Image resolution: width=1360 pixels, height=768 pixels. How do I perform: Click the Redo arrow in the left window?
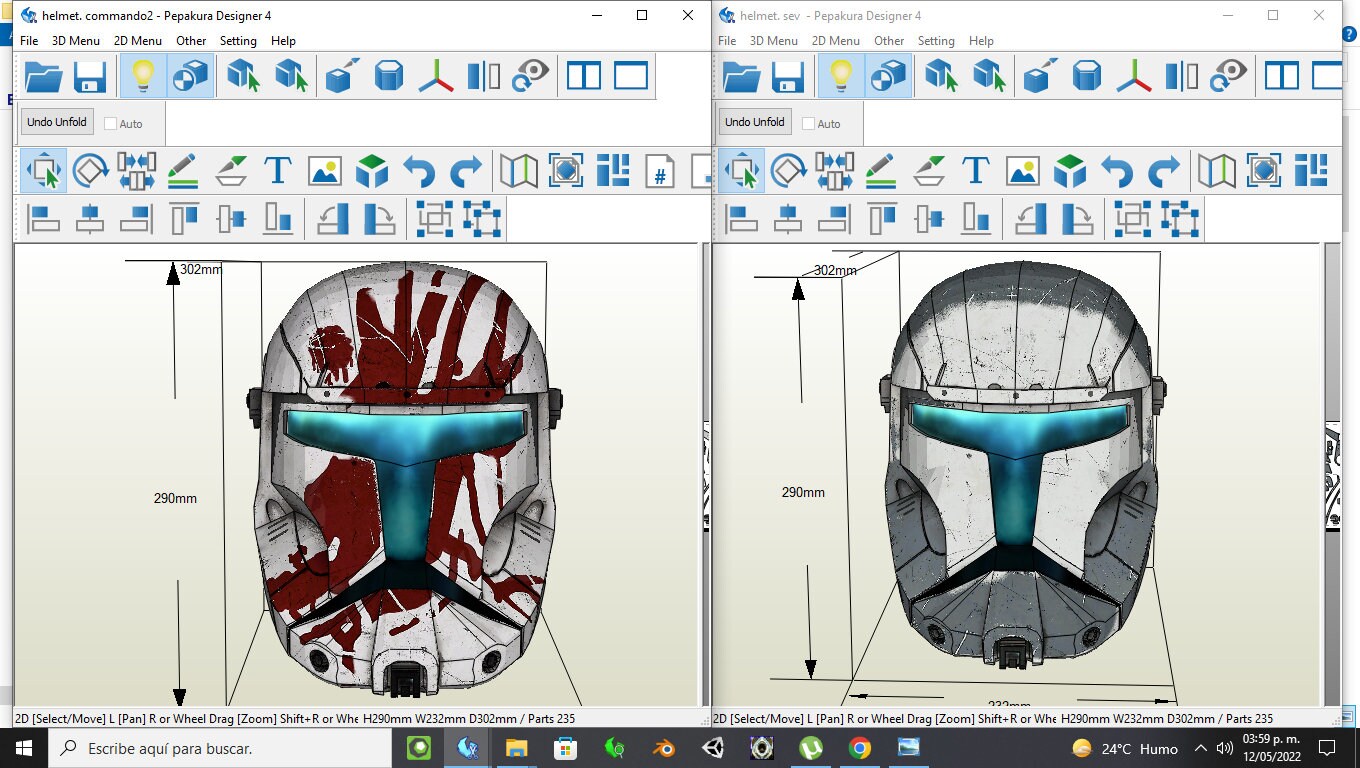coord(466,170)
